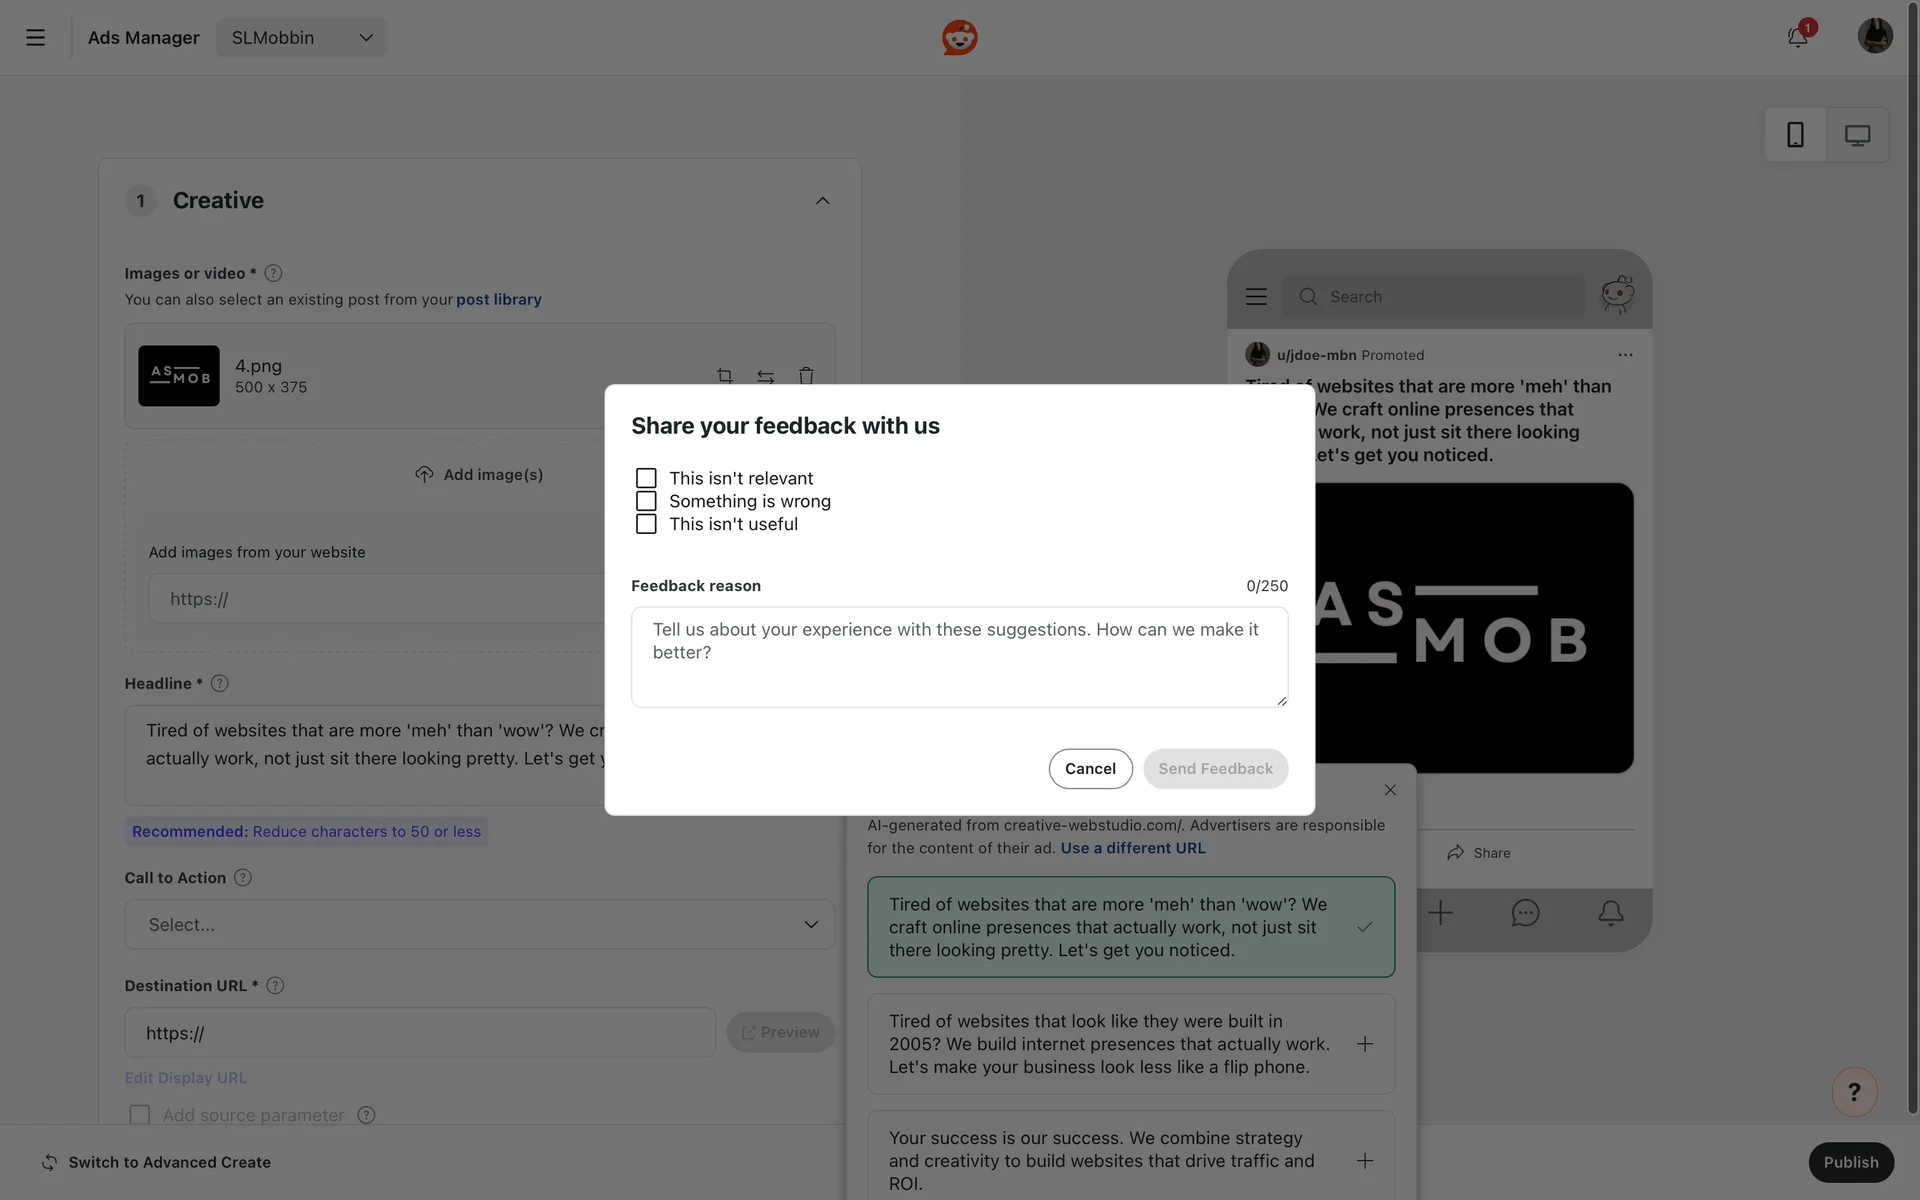Switch to desktop preview icon
This screenshot has height=1200, width=1920.
[1857, 135]
